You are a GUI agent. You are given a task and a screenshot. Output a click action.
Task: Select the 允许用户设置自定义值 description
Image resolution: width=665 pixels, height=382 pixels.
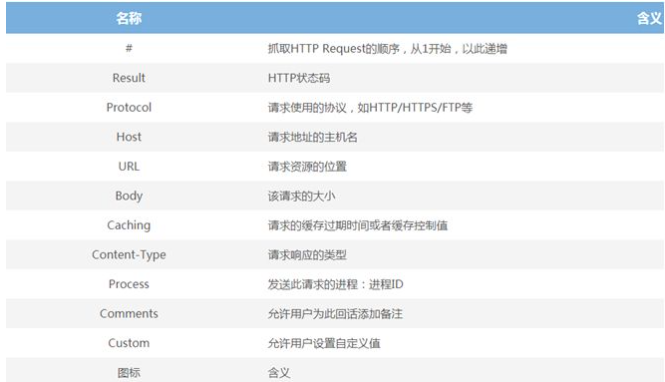pos(324,343)
